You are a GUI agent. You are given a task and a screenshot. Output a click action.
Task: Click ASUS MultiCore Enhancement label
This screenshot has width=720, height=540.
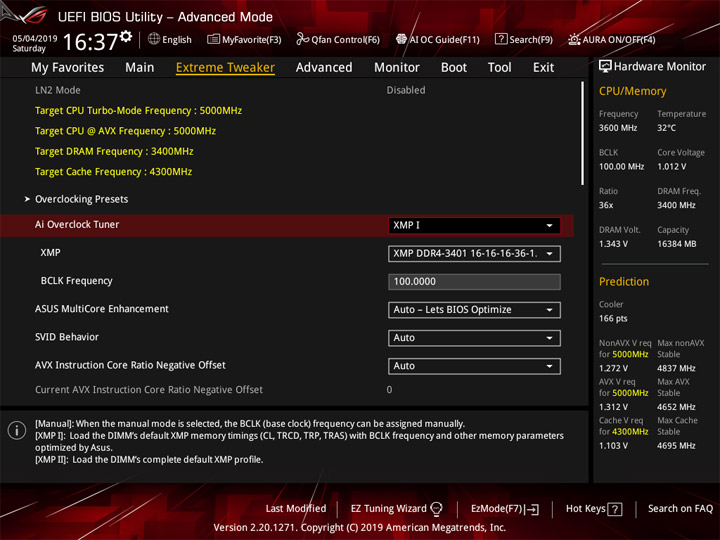pos(101,309)
